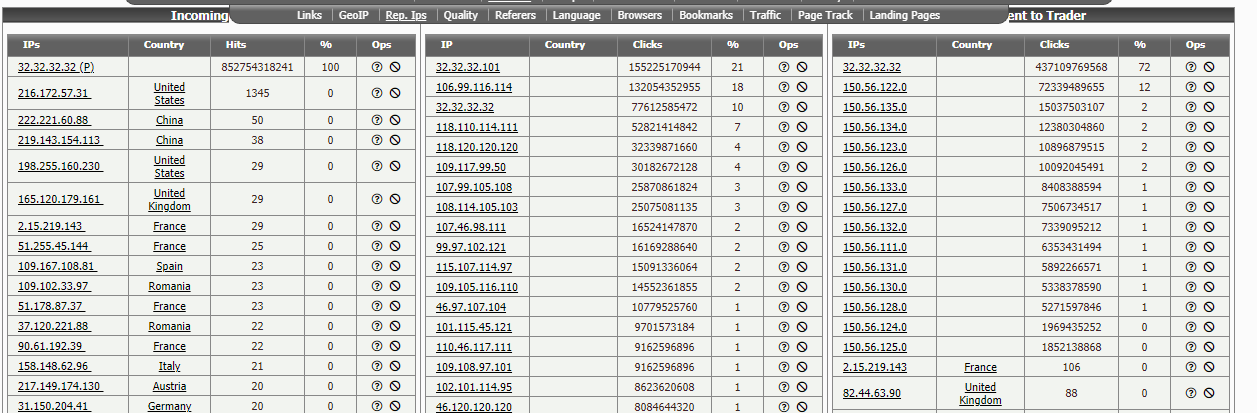Click Spain country link
This screenshot has width=1257, height=413.
coord(170,267)
